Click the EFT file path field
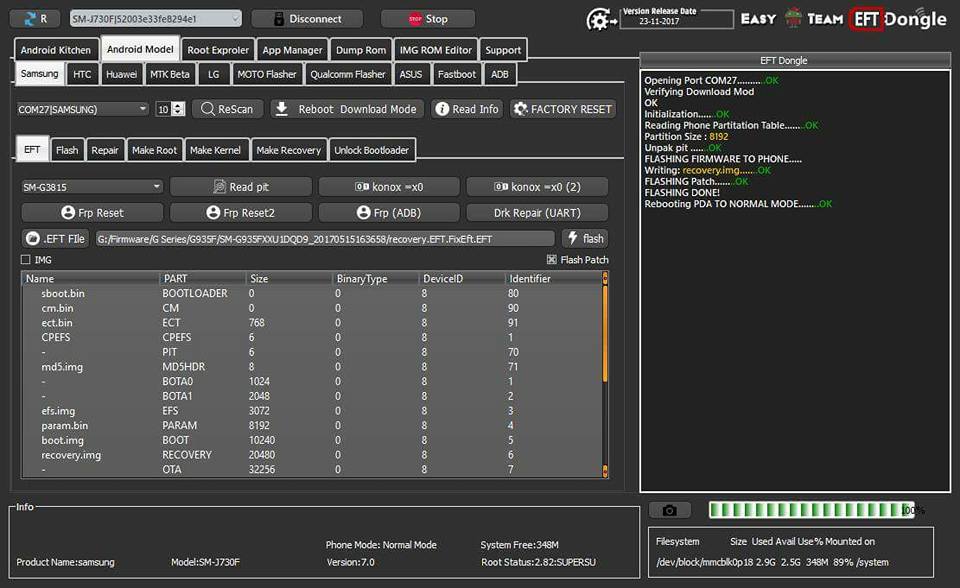Image resolution: width=960 pixels, height=588 pixels. tap(324, 239)
